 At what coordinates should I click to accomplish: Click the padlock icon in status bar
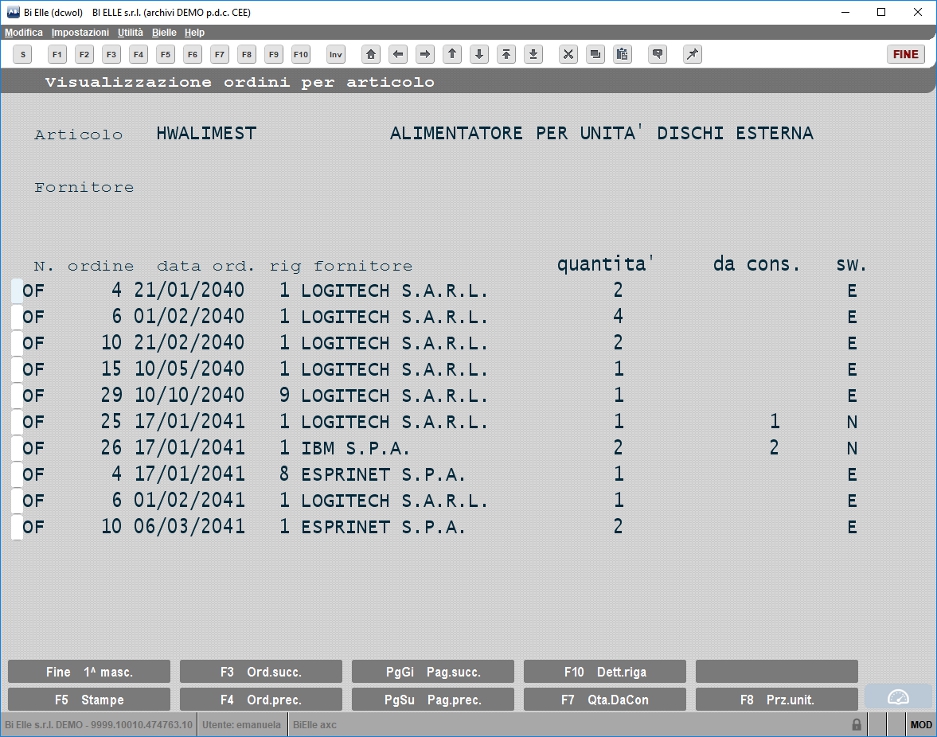(x=856, y=724)
